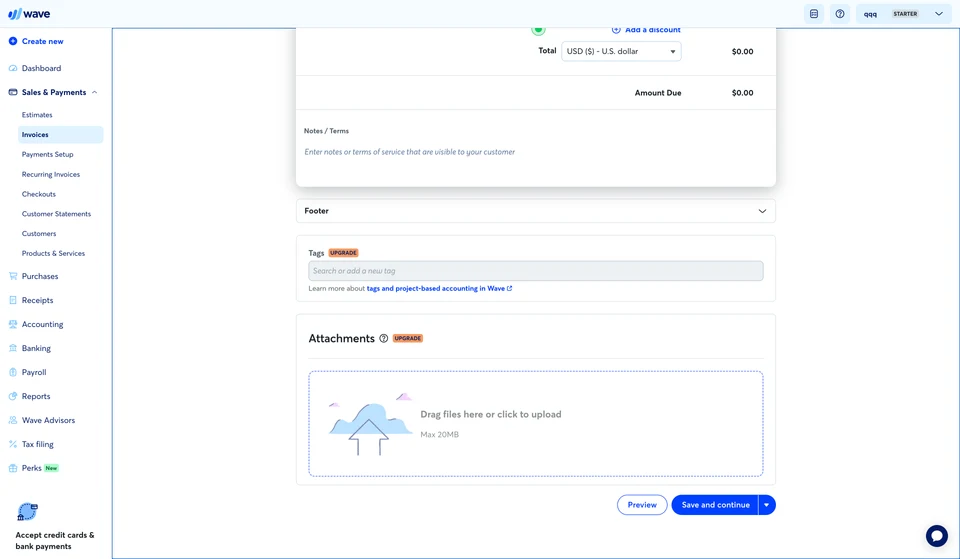The image size is (960, 559).
Task: Click the Banking building icon
Action: click(x=13, y=348)
